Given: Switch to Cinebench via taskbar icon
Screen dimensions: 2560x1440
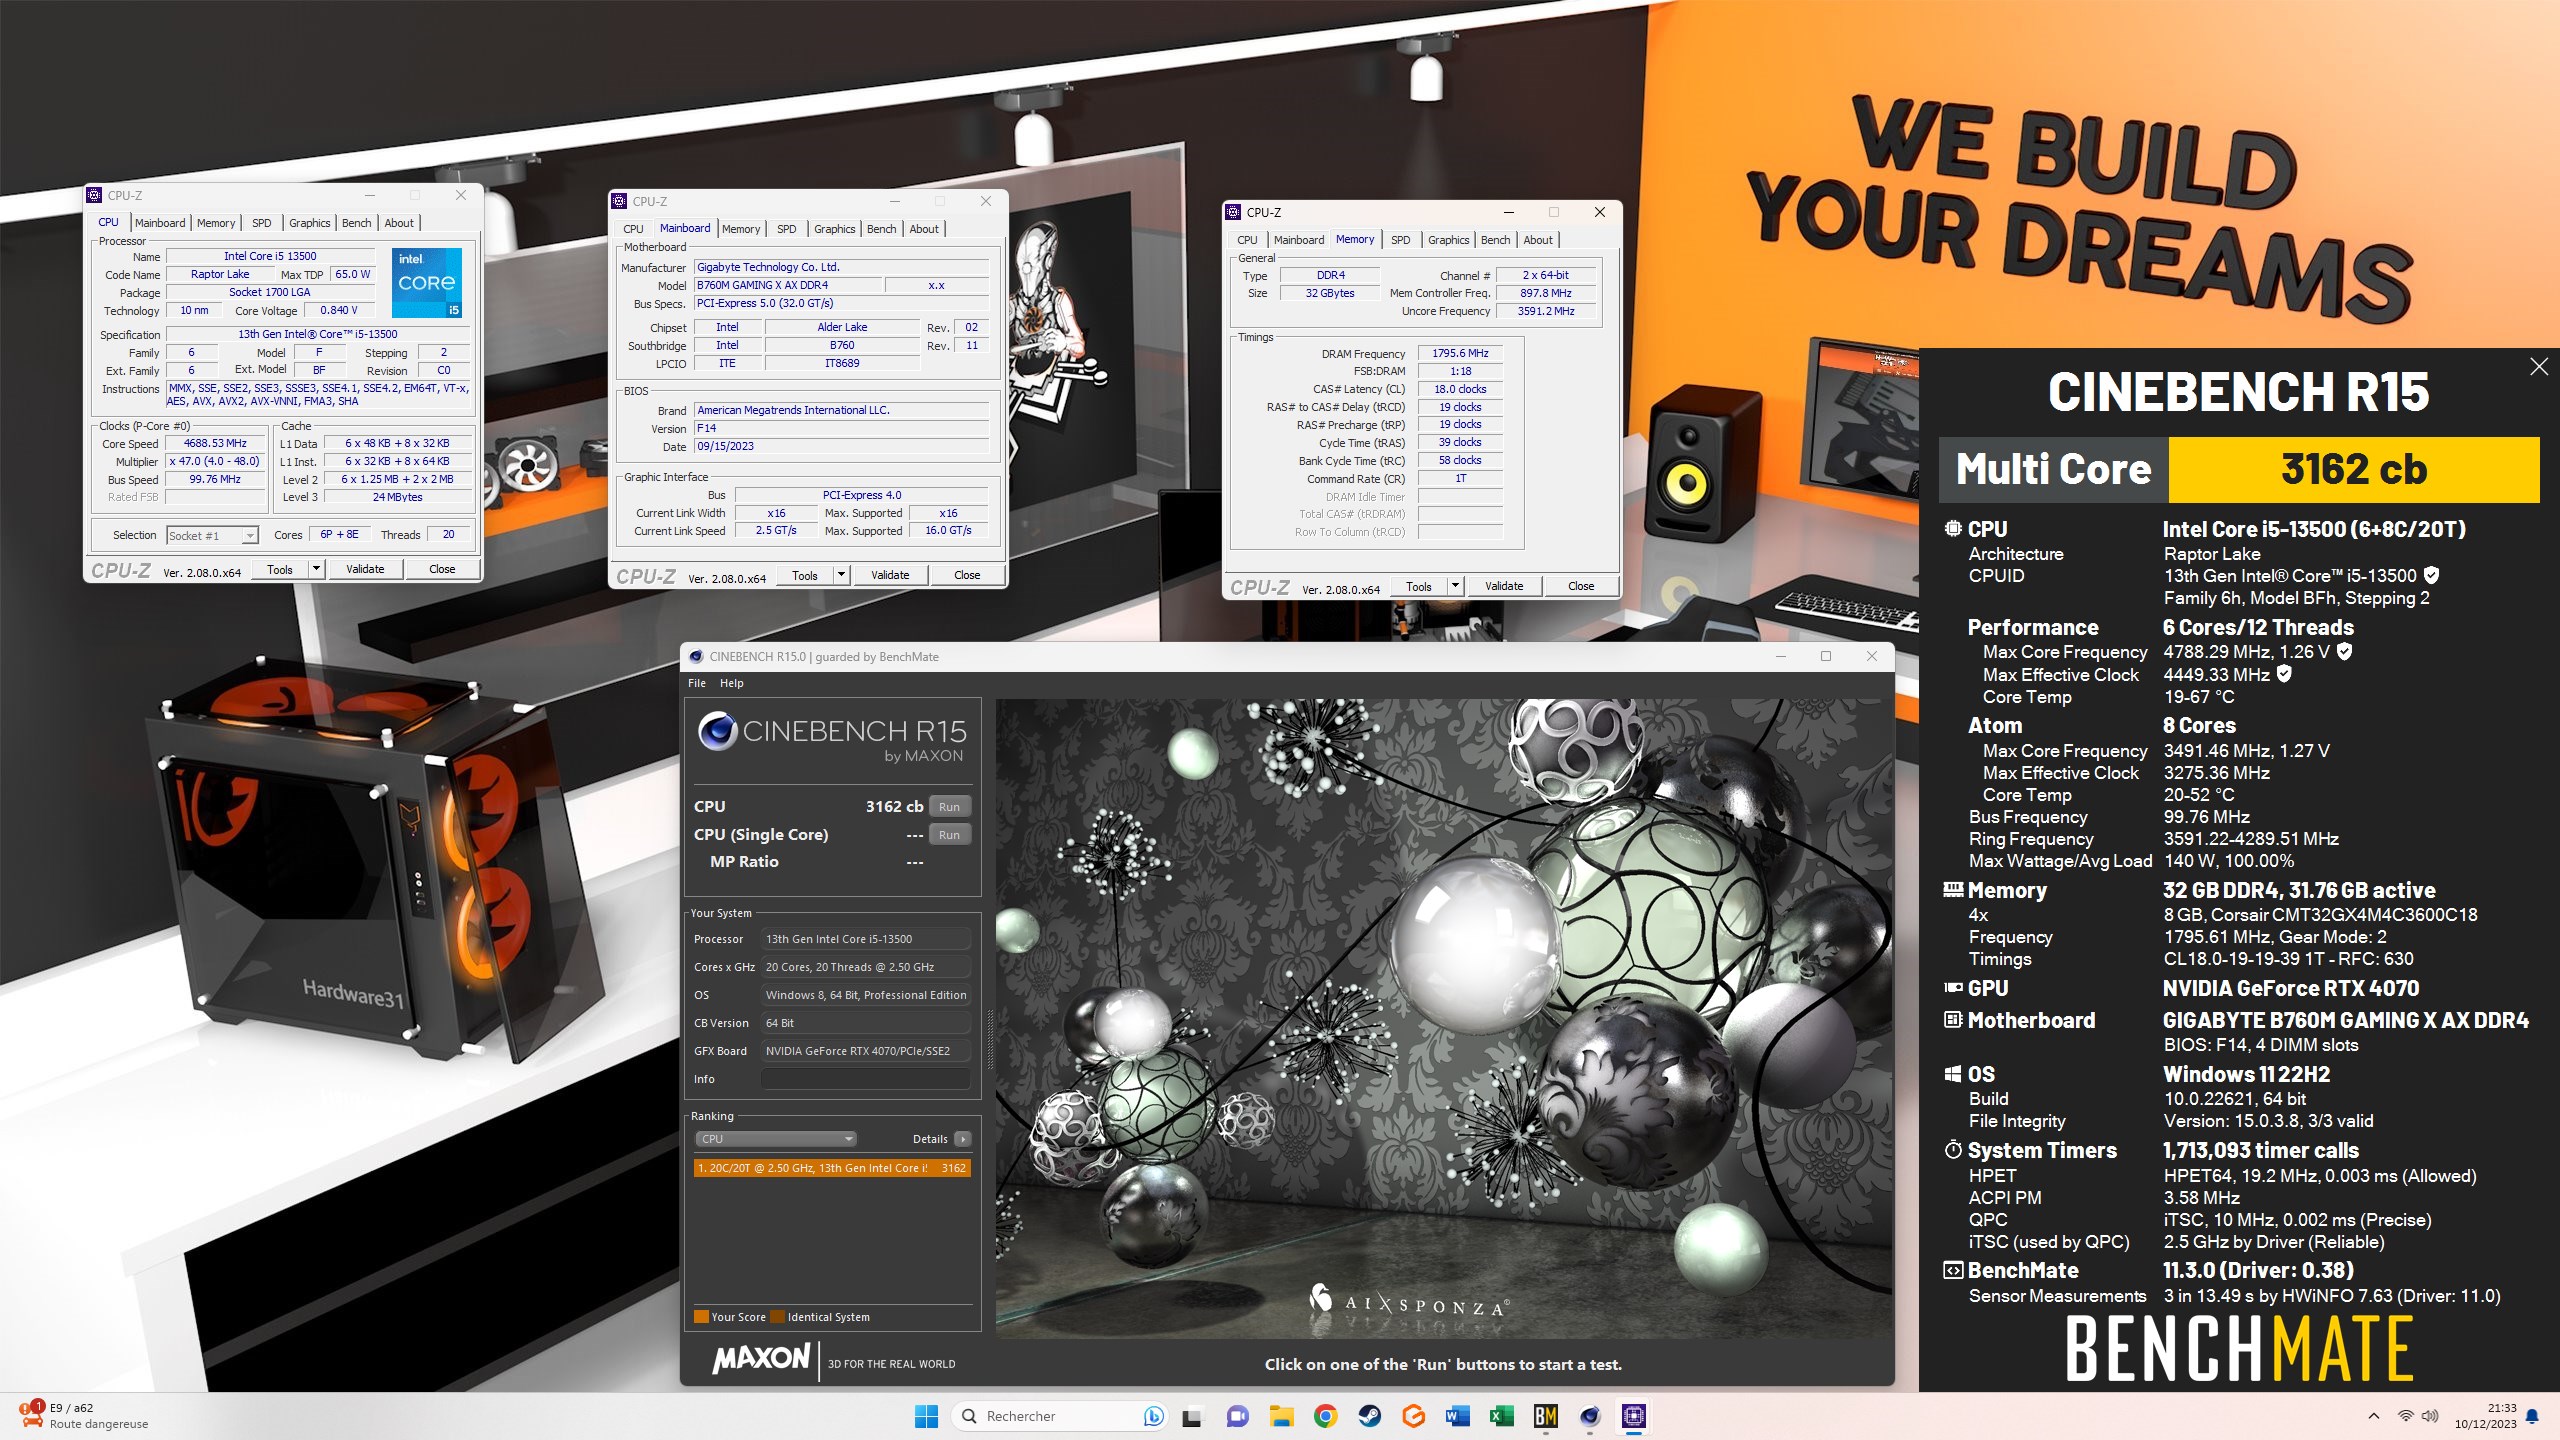Looking at the screenshot, I should click(x=1590, y=1416).
